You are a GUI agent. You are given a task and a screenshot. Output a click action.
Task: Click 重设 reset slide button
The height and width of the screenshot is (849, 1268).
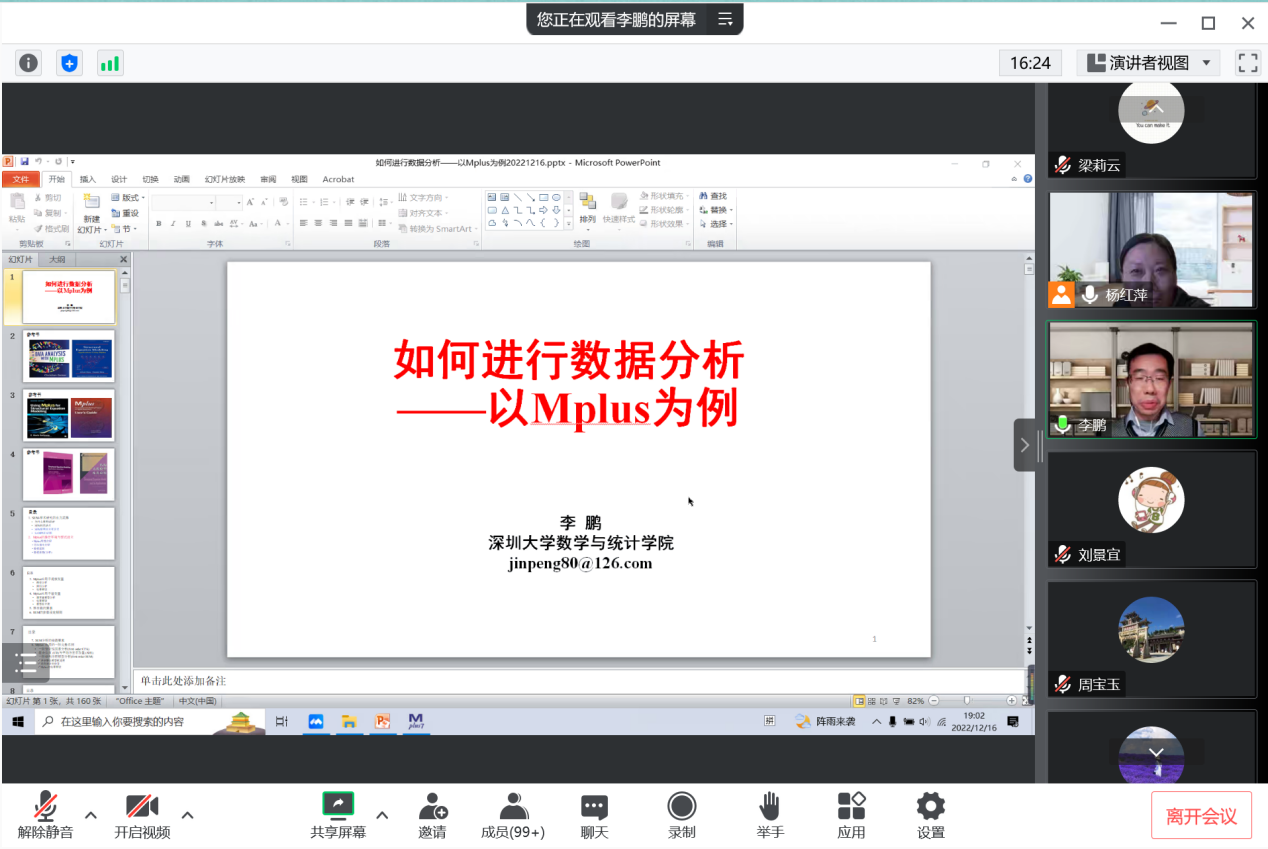pyautogui.click(x=126, y=213)
